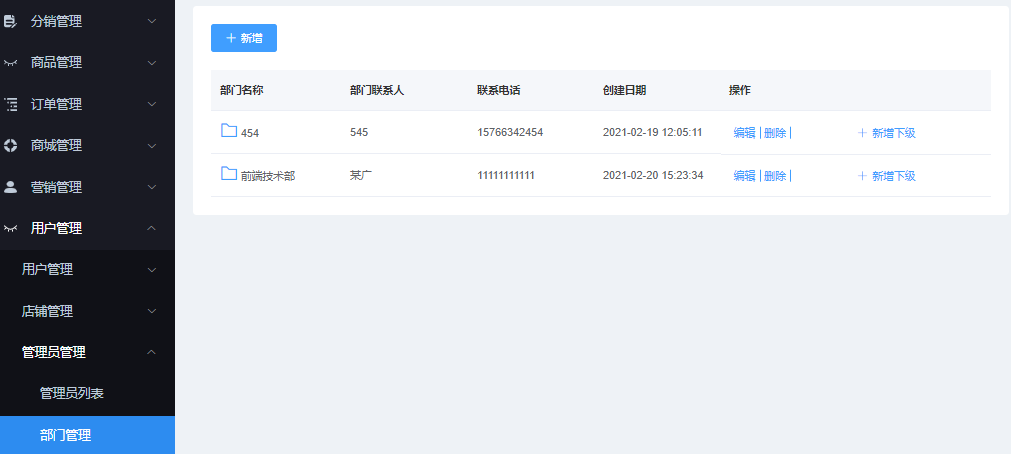Click the order management list icon
This screenshot has height=454, width=1011.
(x=11, y=104)
